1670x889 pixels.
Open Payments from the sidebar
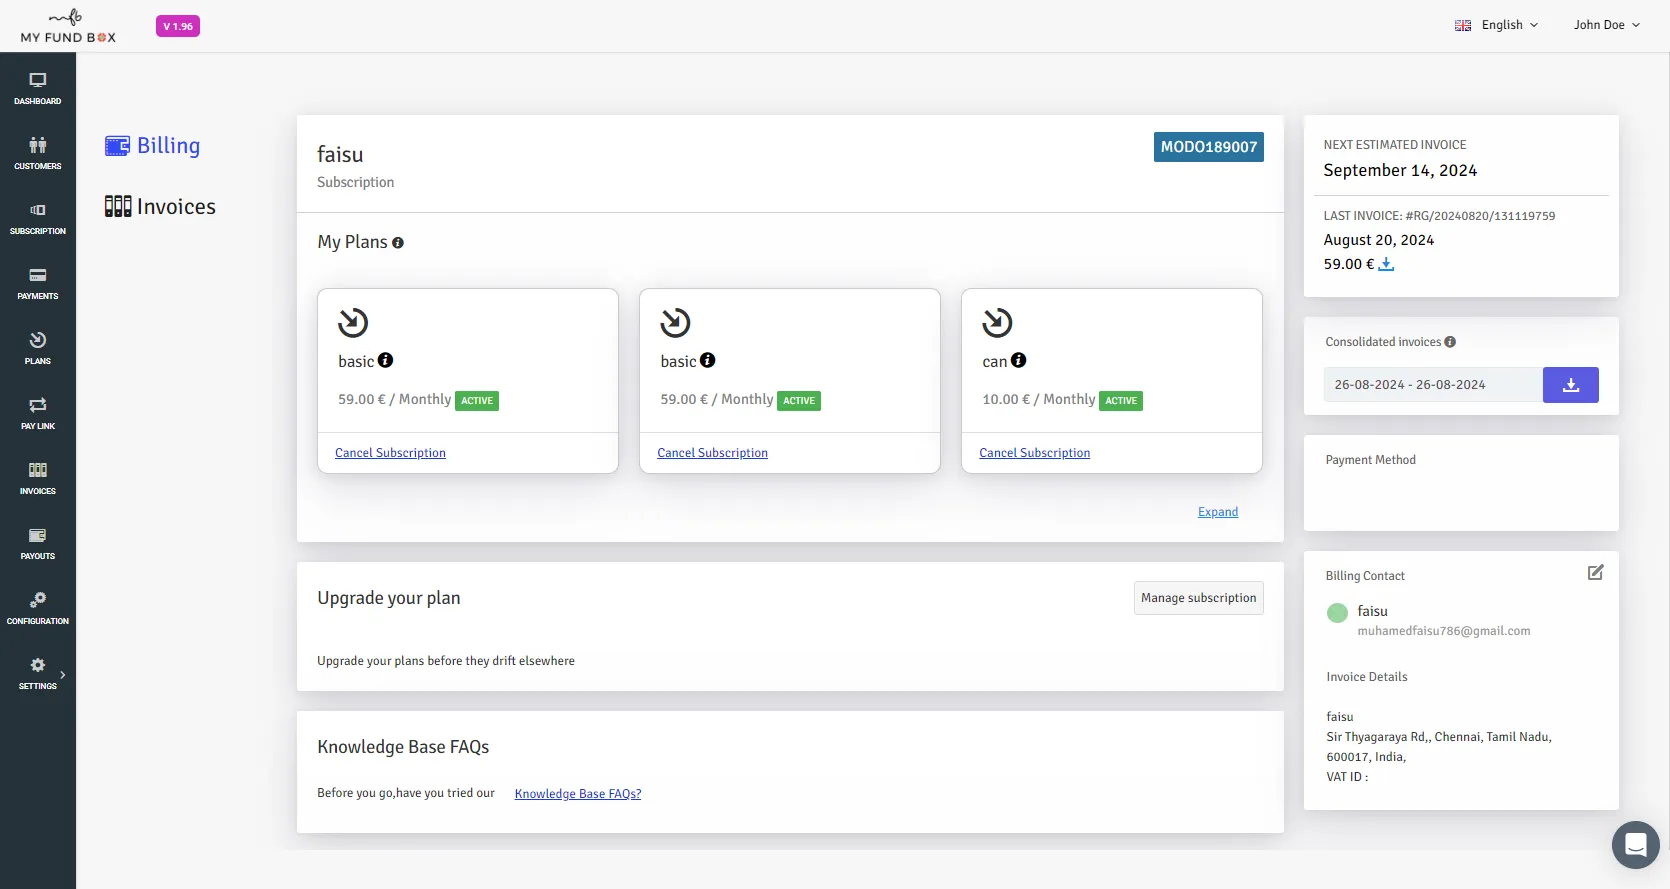click(38, 283)
